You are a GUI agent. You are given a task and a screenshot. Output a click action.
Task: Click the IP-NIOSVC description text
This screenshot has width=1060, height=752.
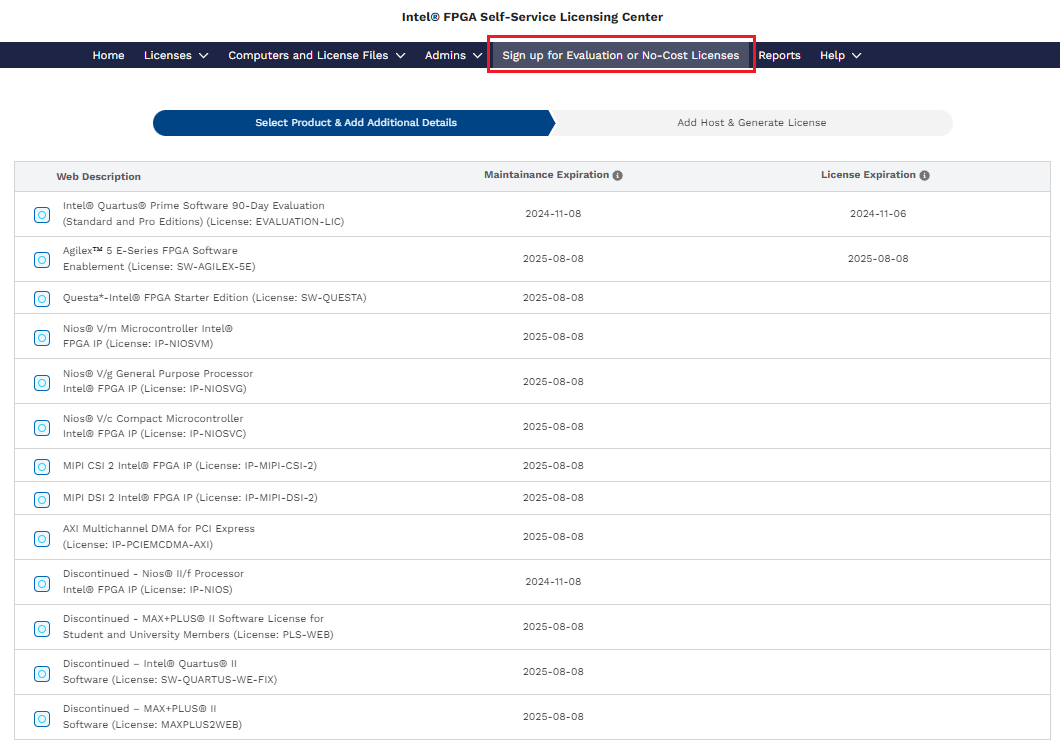pyautogui.click(x=154, y=426)
